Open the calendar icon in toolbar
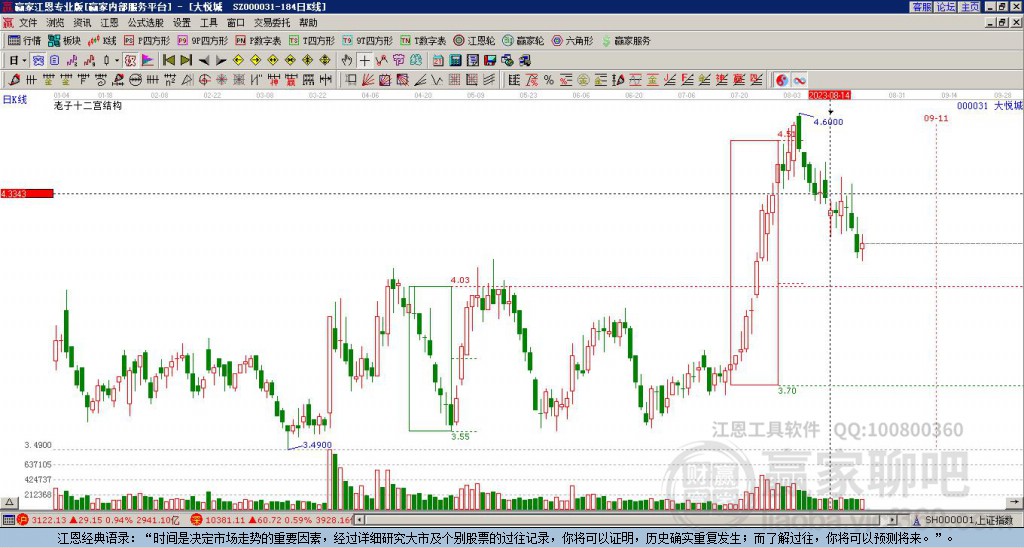This screenshot has width=1024, height=548. pyautogui.click(x=438, y=61)
